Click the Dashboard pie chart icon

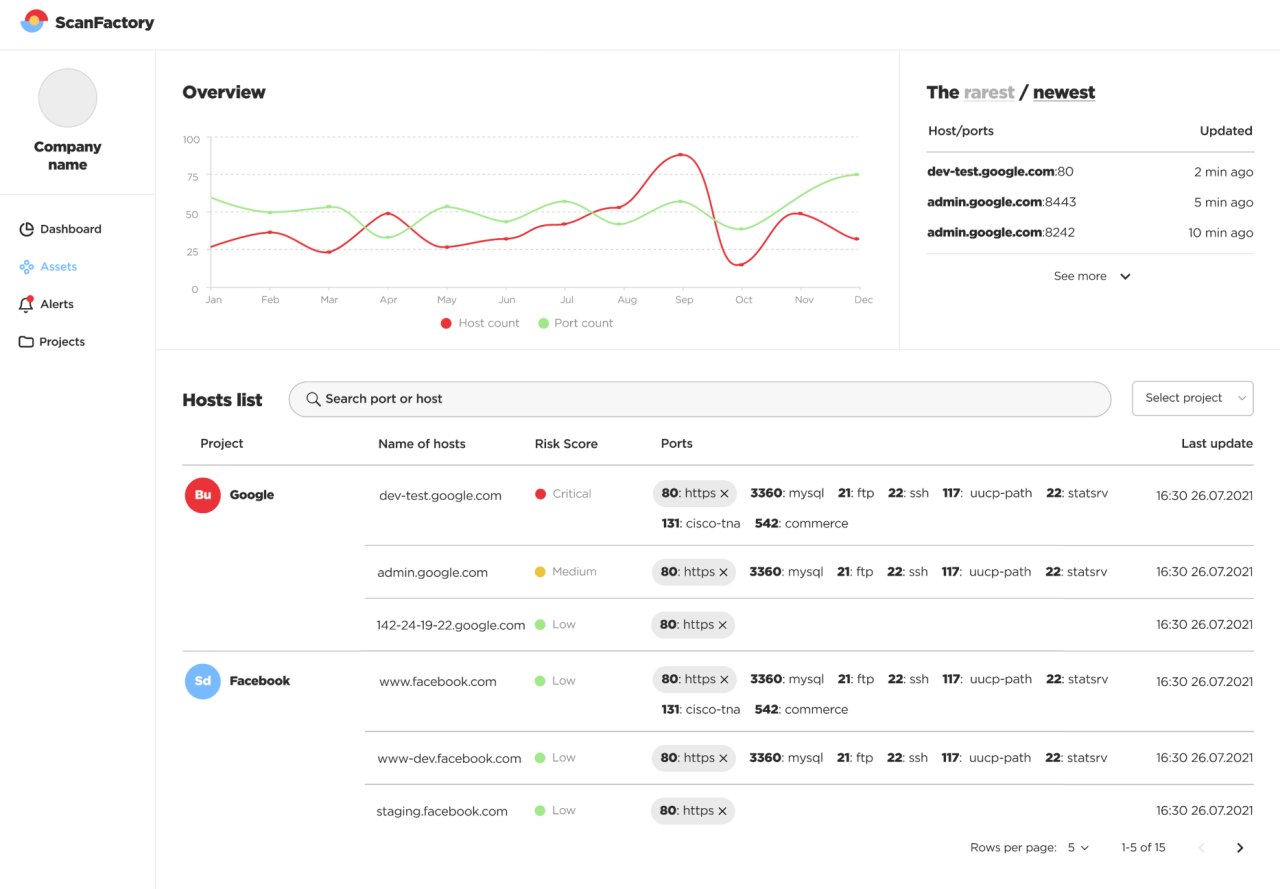(x=27, y=229)
